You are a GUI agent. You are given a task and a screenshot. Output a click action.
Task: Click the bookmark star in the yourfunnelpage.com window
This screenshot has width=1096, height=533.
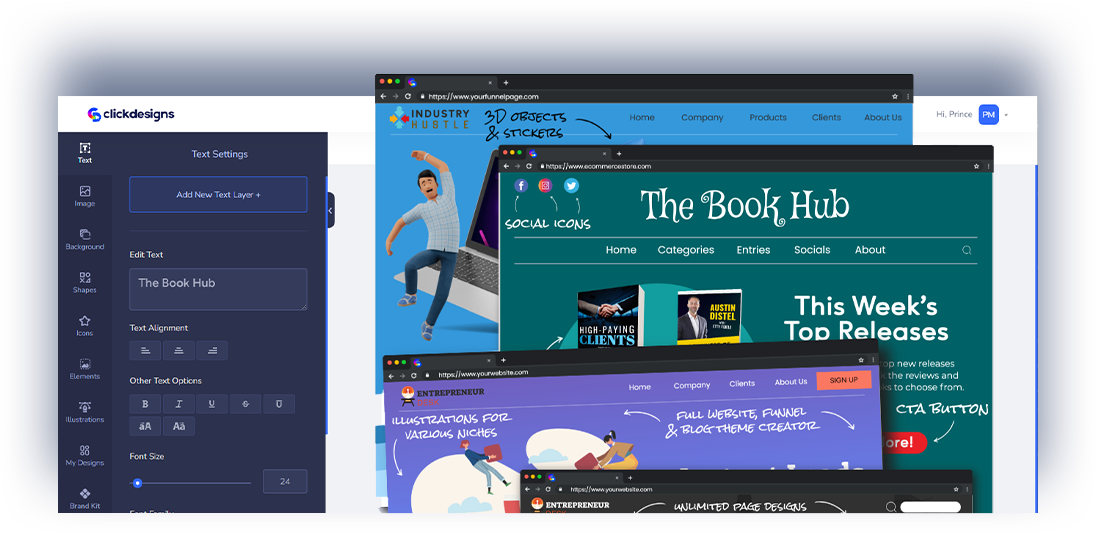[x=895, y=96]
